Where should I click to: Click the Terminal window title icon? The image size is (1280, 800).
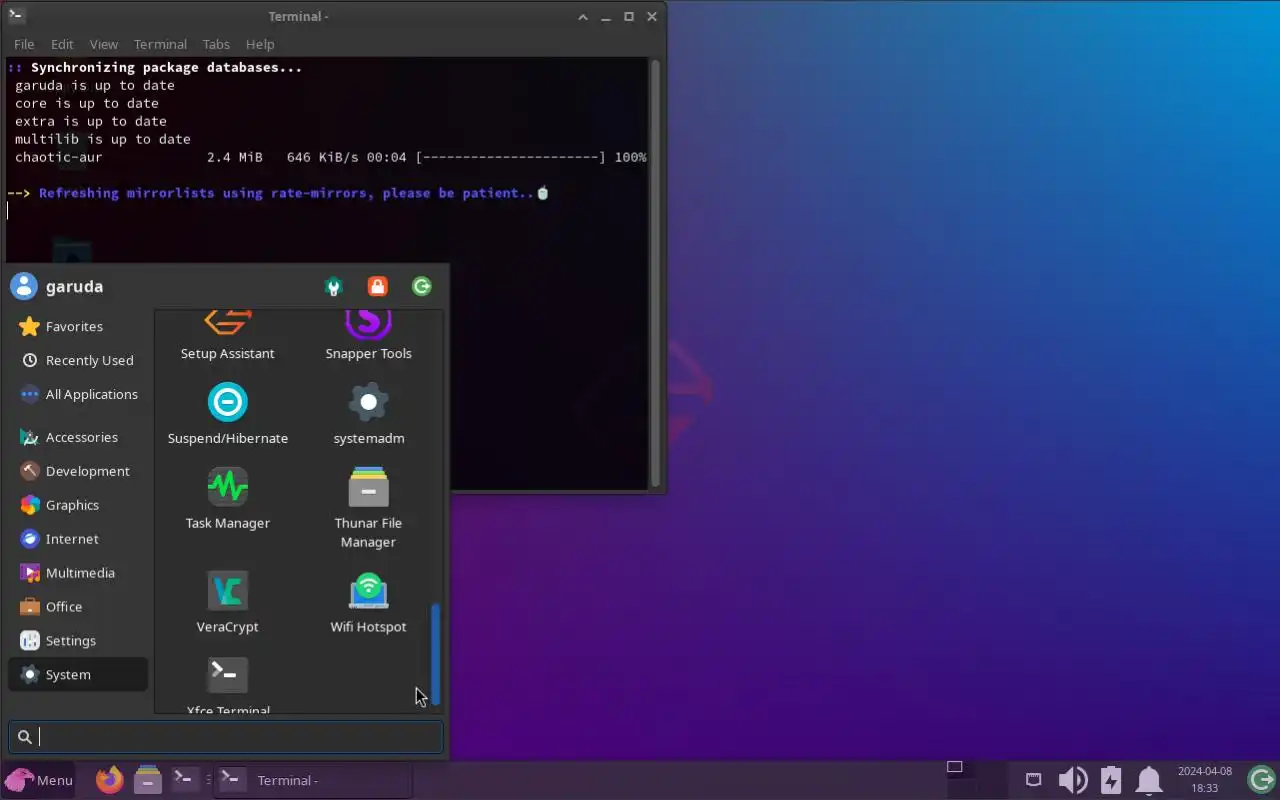[x=16, y=16]
